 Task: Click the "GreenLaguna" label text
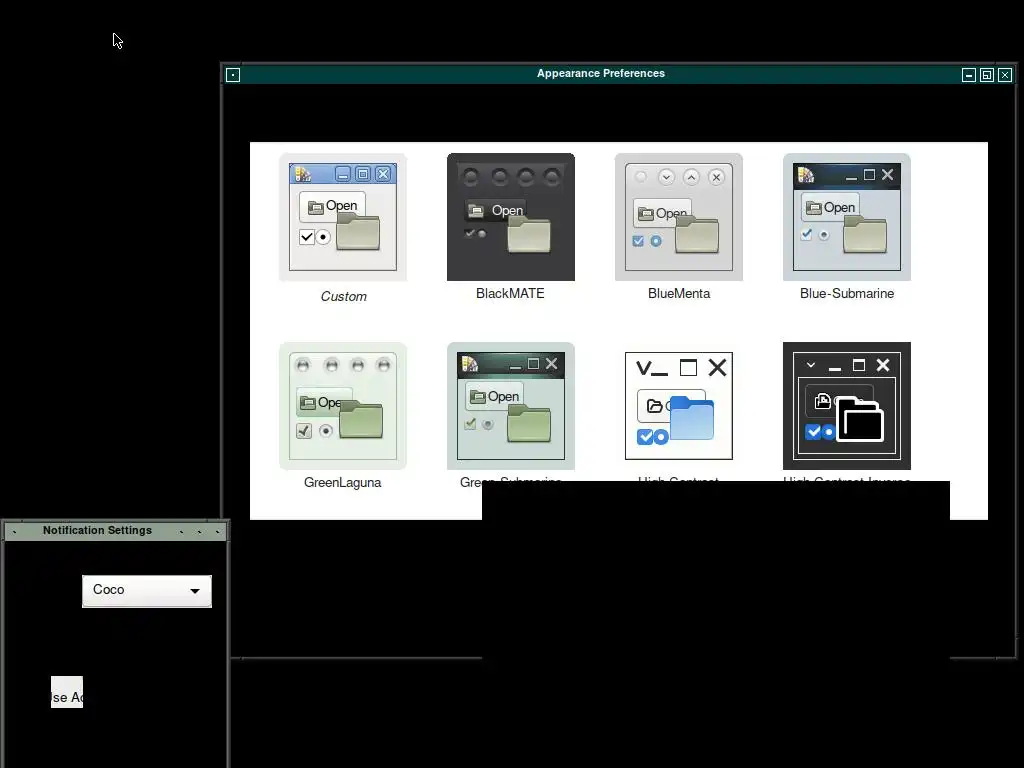tap(342, 483)
